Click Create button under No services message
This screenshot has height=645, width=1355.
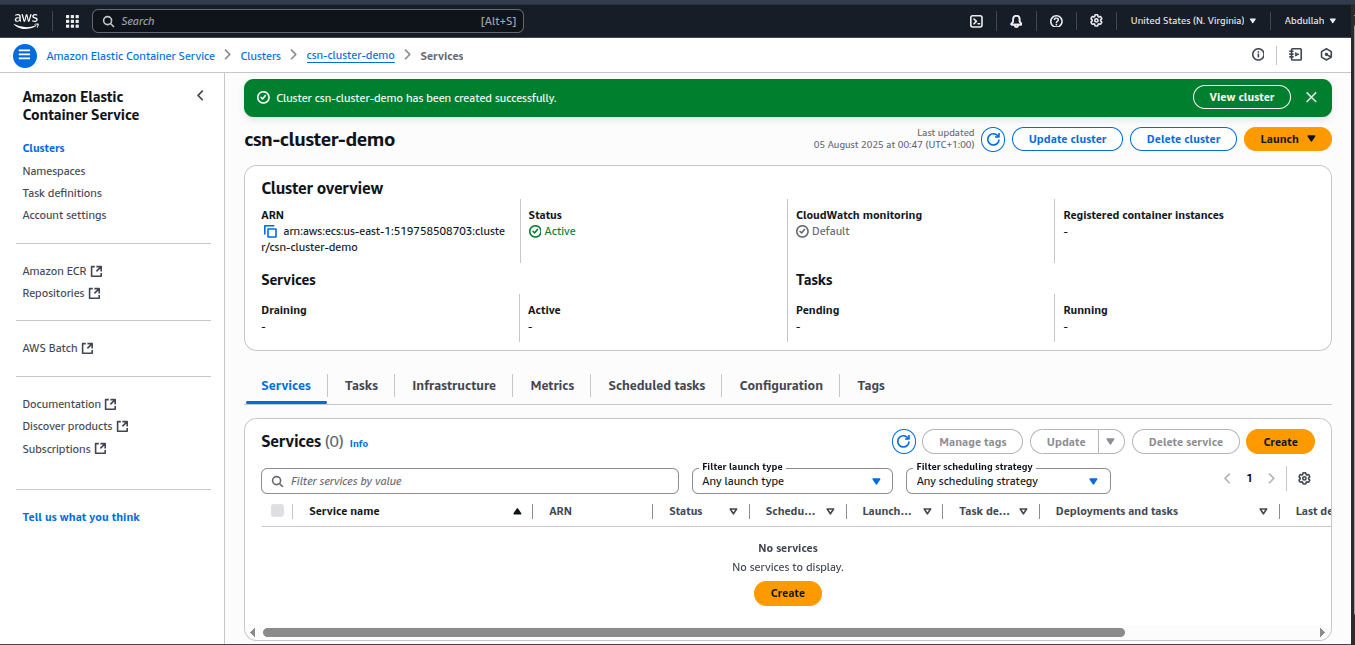(x=787, y=593)
